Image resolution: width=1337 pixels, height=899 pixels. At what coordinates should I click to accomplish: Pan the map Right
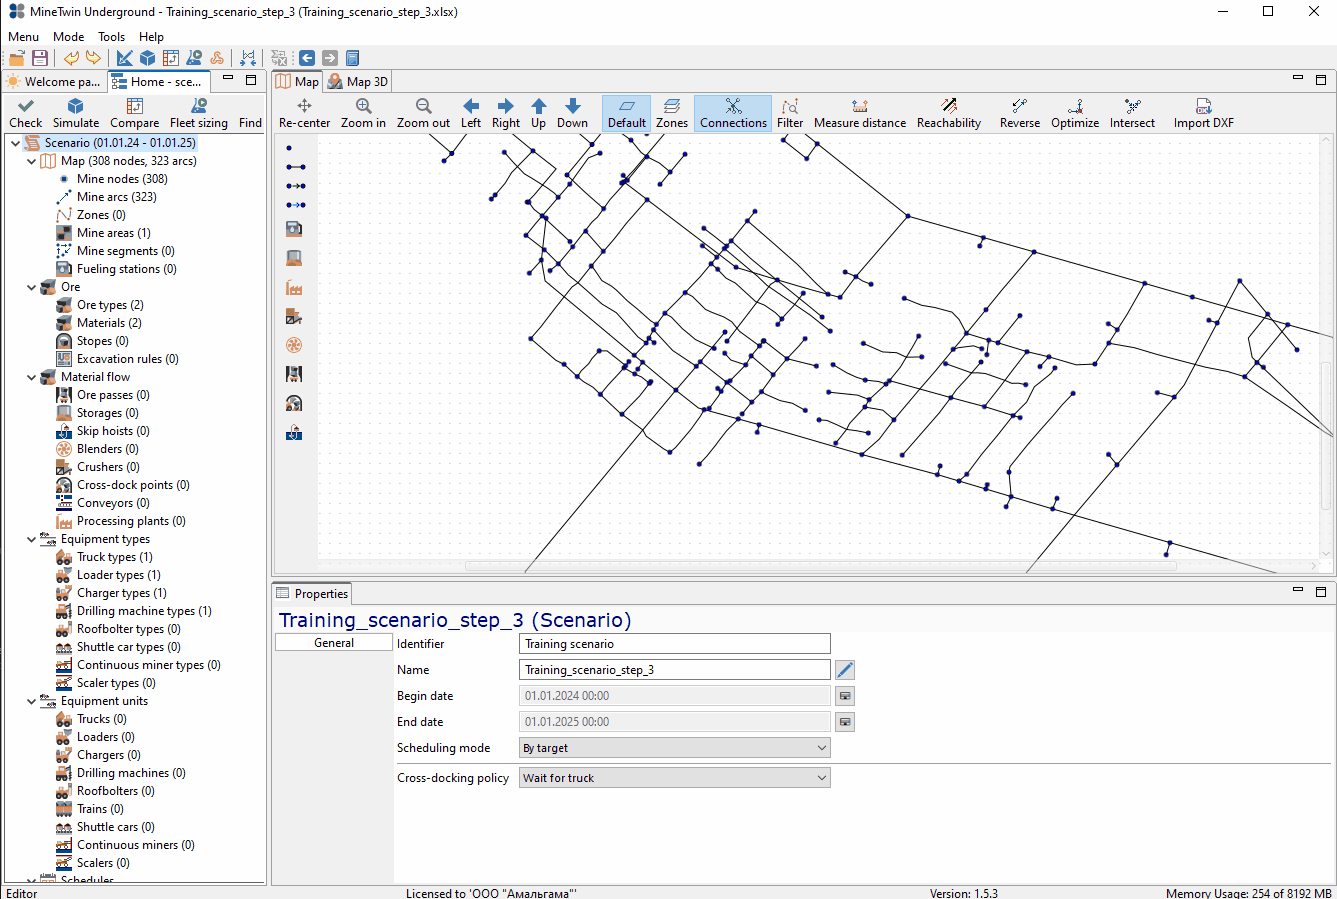coord(506,113)
